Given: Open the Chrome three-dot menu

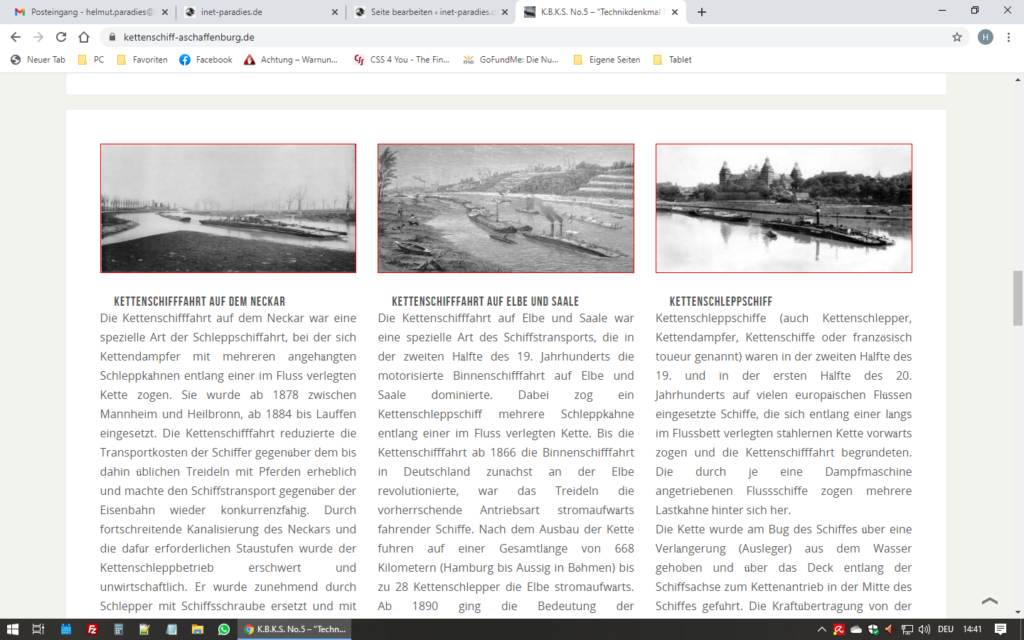Looking at the screenshot, I should [1009, 37].
